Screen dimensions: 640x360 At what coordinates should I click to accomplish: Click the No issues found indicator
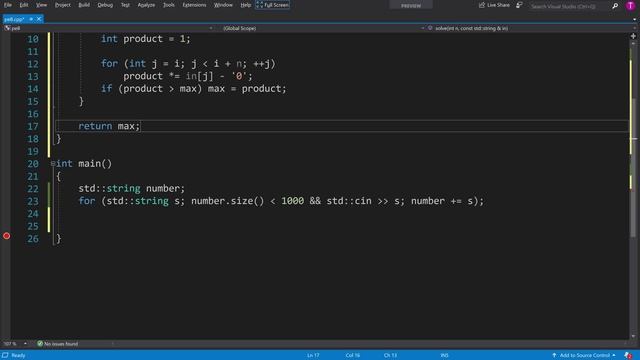[x=58, y=344]
